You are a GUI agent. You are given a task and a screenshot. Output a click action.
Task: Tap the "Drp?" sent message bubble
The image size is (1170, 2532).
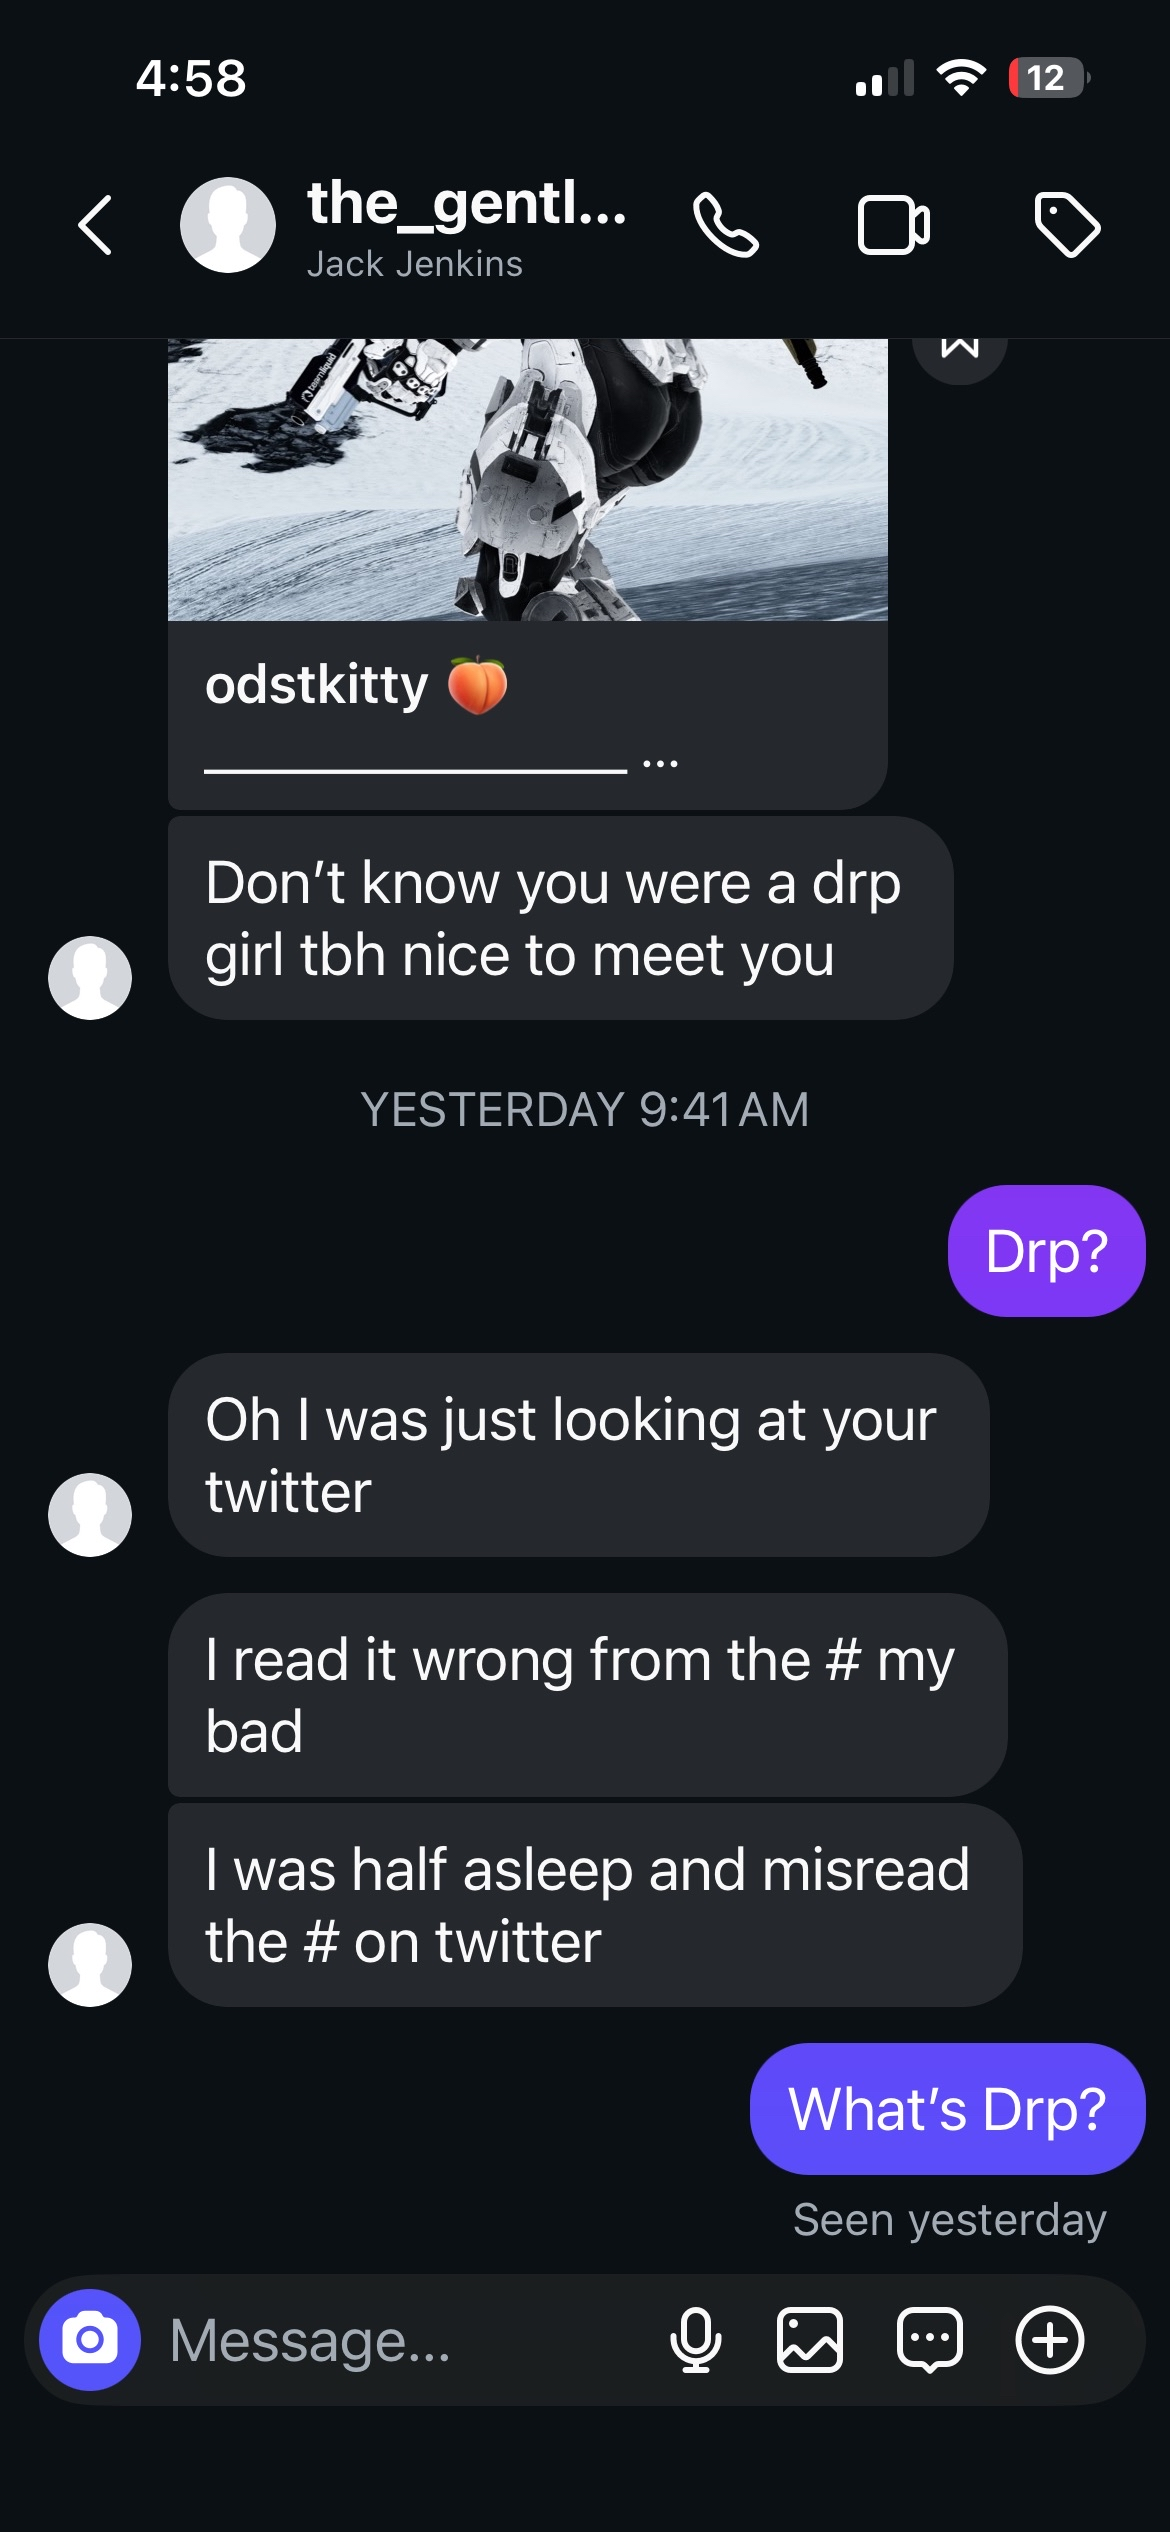(x=1046, y=1251)
